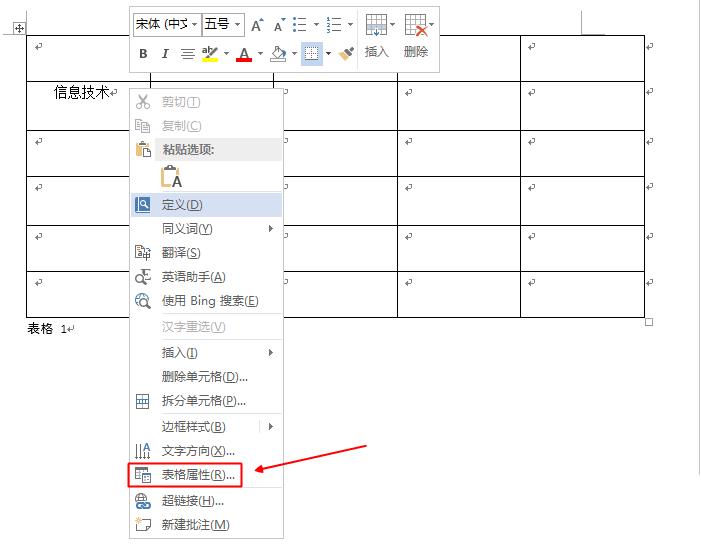Choose 文字方向(X)... entry
This screenshot has height=556, width=701.
point(207,451)
